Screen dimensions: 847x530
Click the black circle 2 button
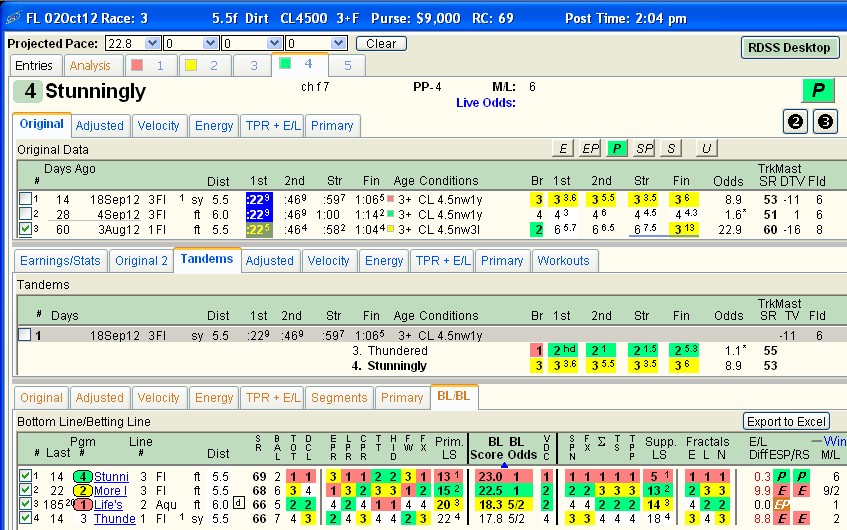click(x=795, y=122)
